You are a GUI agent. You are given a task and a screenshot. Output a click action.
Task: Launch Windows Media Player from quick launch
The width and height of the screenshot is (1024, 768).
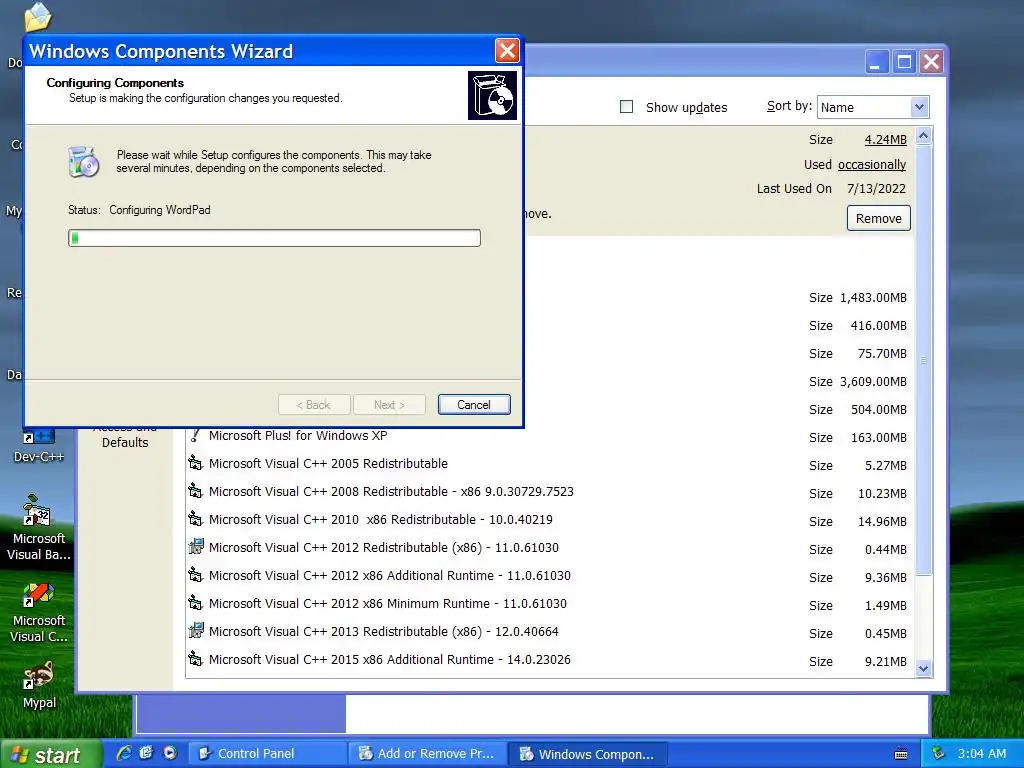[x=170, y=753]
